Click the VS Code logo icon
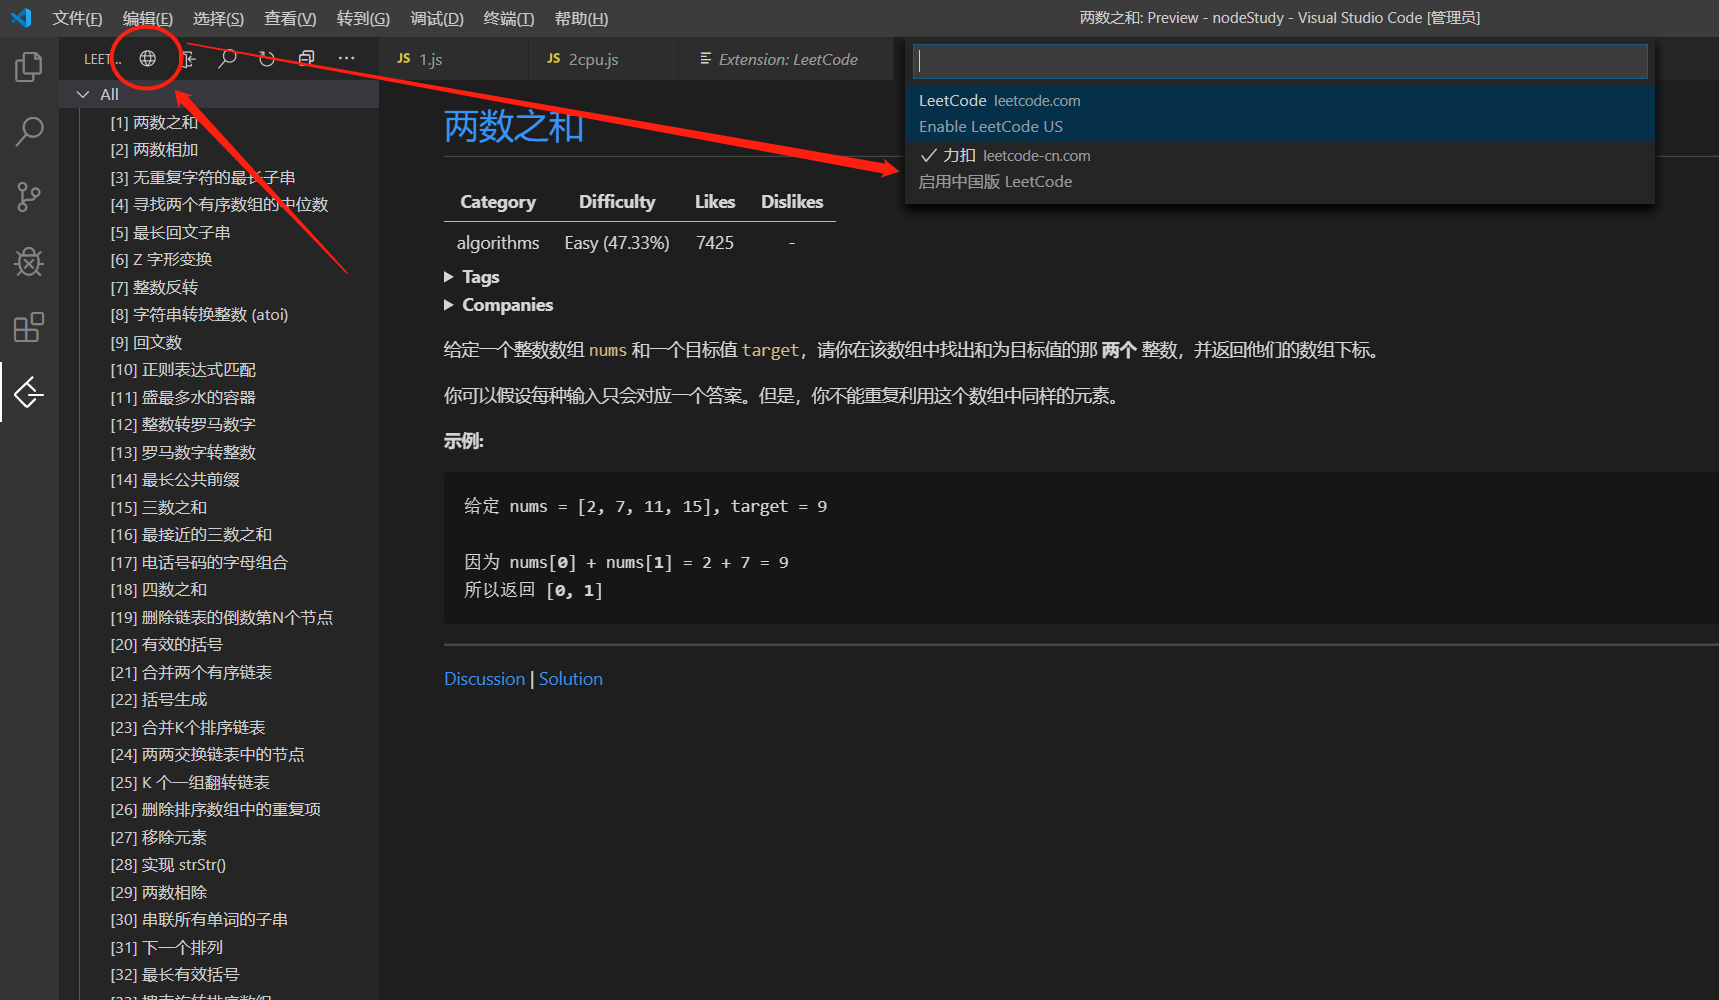The width and height of the screenshot is (1719, 1000). pos(21,18)
